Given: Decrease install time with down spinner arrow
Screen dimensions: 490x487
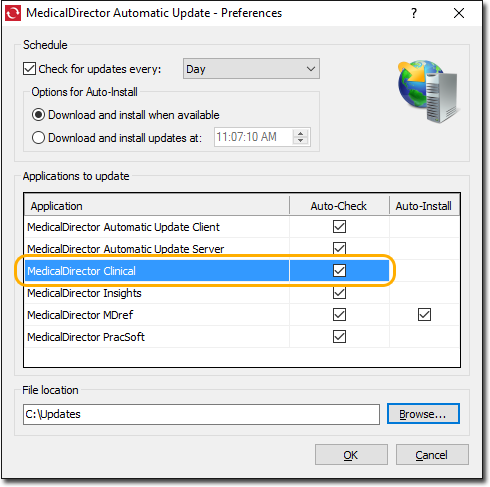Looking at the screenshot, I should [x=300, y=141].
